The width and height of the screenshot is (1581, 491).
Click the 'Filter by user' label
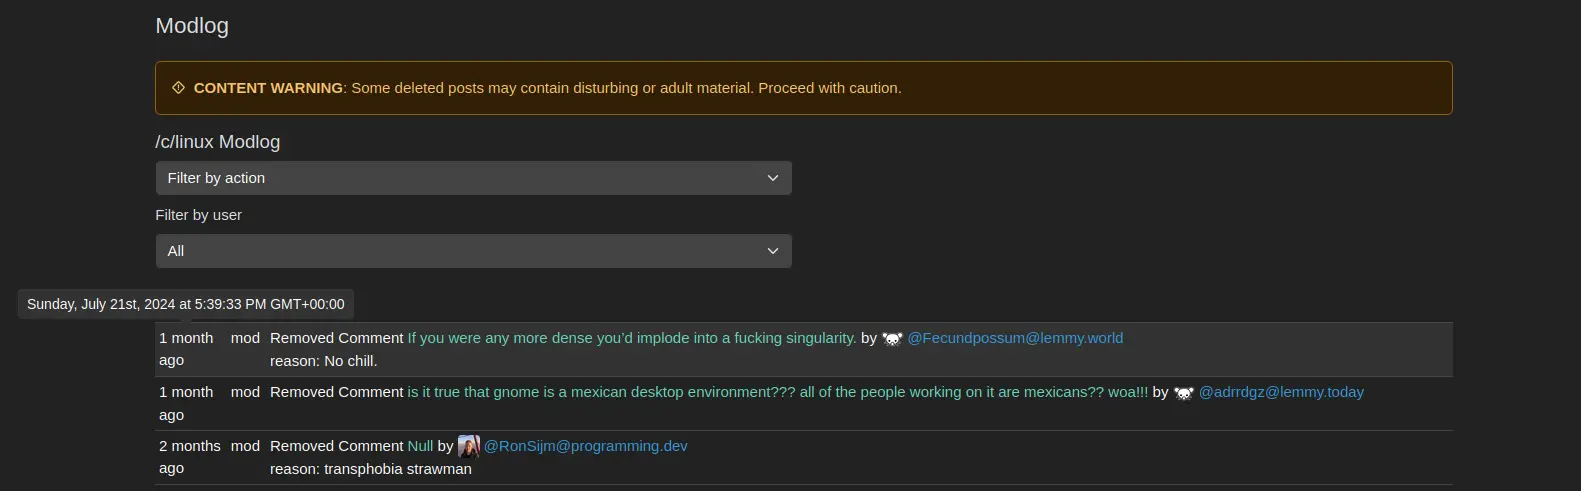point(198,215)
